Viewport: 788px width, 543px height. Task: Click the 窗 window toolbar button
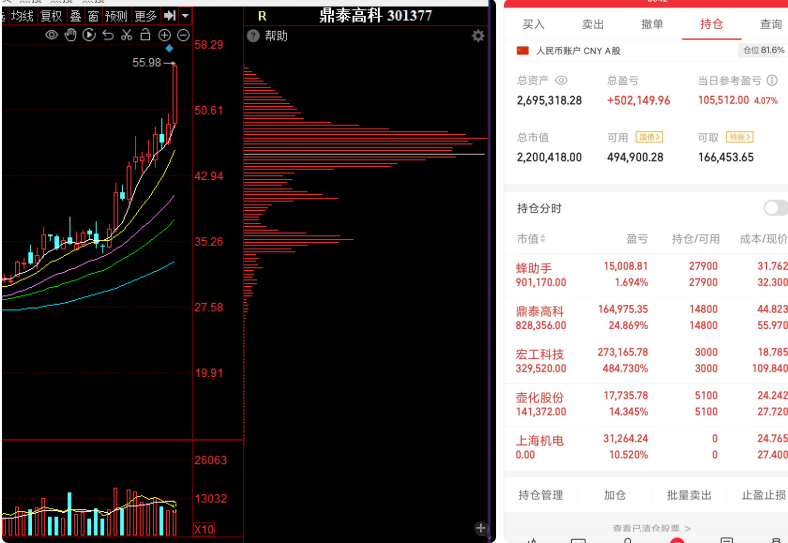pyautogui.click(x=93, y=16)
